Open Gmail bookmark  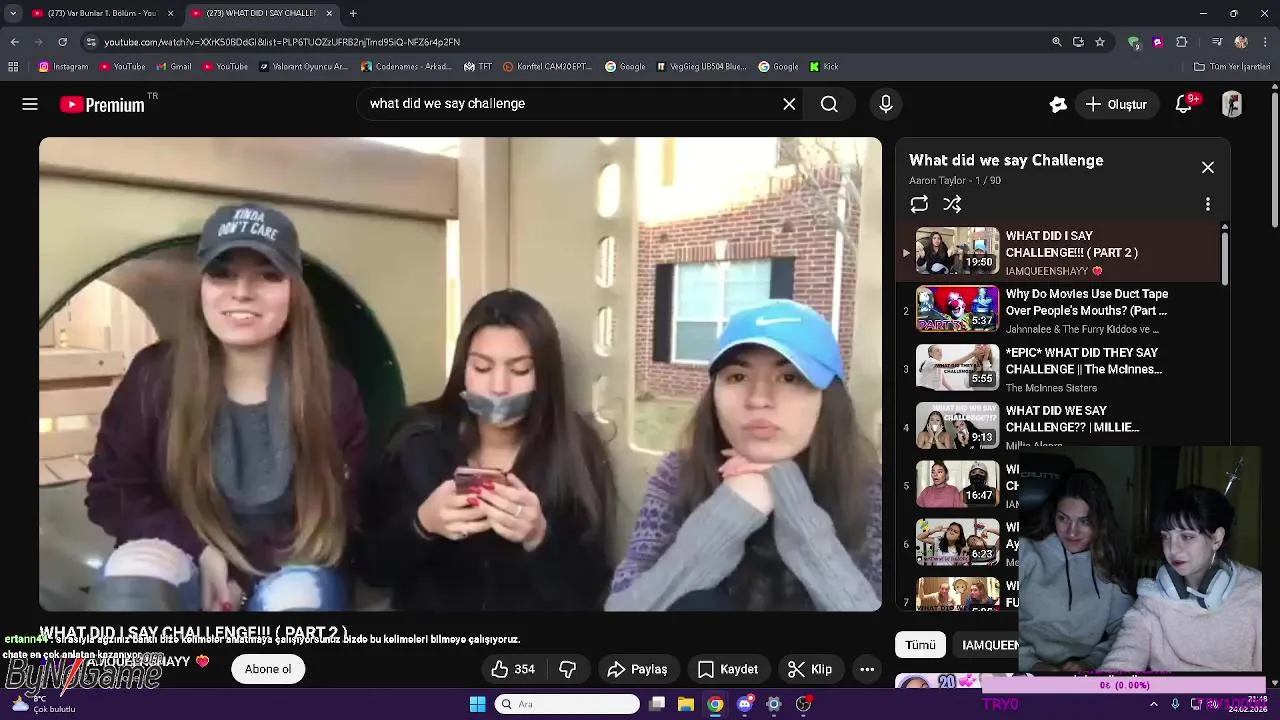click(174, 67)
